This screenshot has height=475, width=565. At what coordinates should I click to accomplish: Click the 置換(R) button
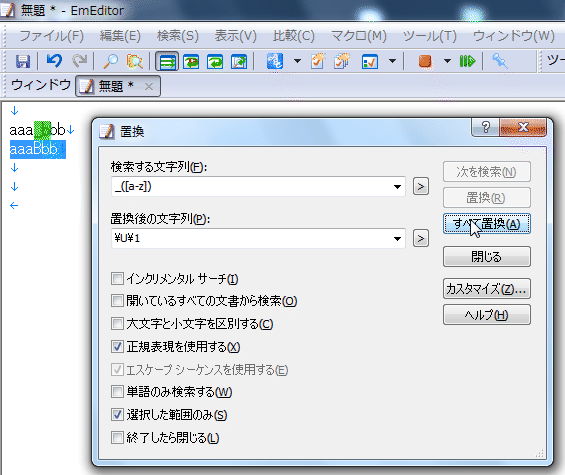point(486,198)
